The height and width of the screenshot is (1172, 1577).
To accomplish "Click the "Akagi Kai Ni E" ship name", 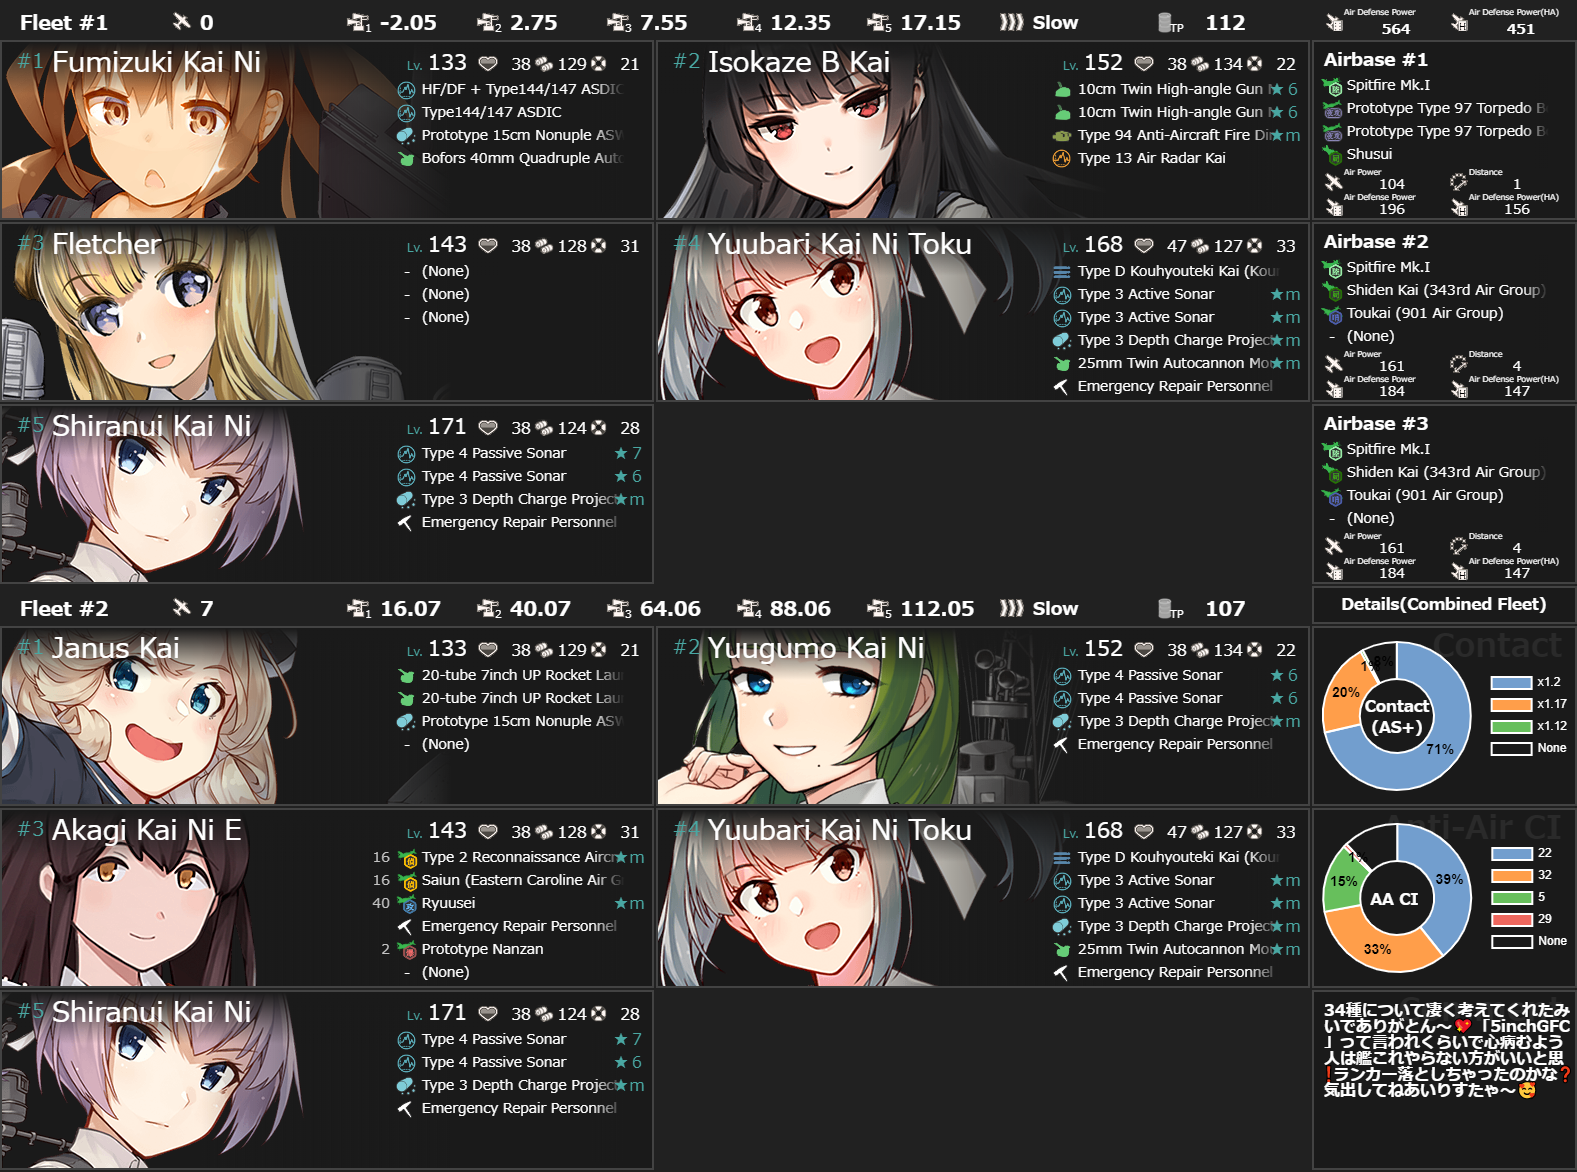I will click(147, 830).
